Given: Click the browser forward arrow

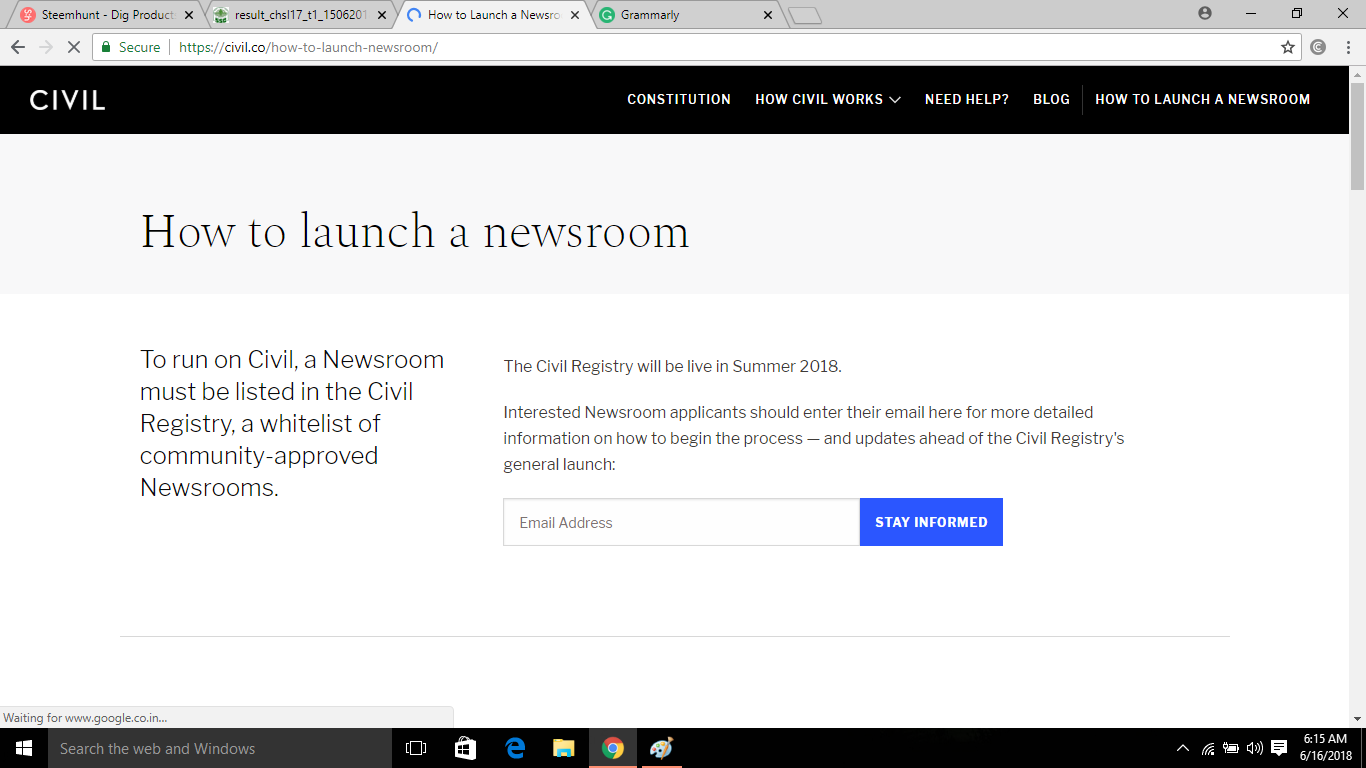Looking at the screenshot, I should pos(46,47).
